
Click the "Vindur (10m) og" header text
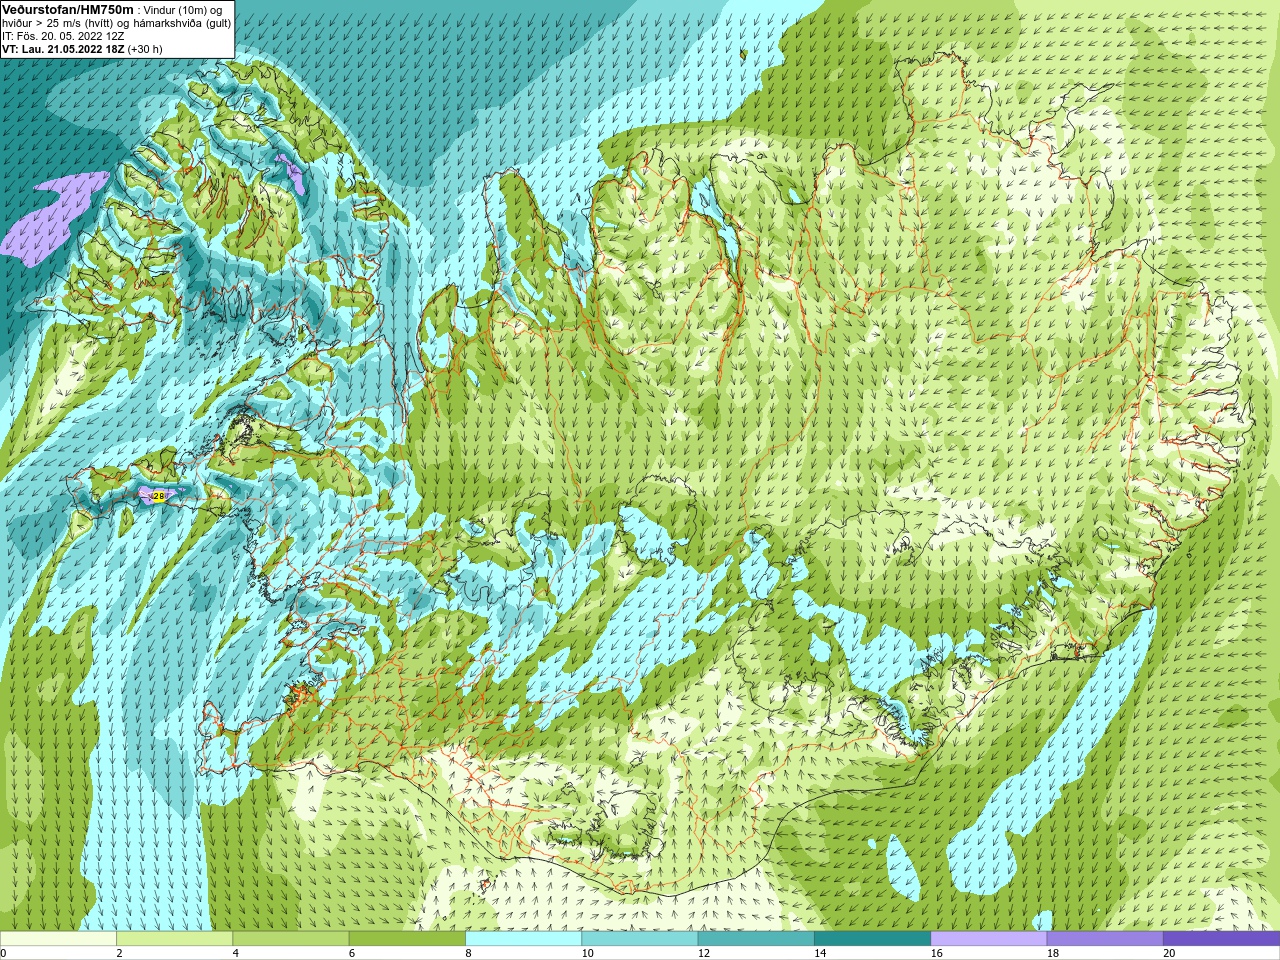pyautogui.click(x=184, y=10)
